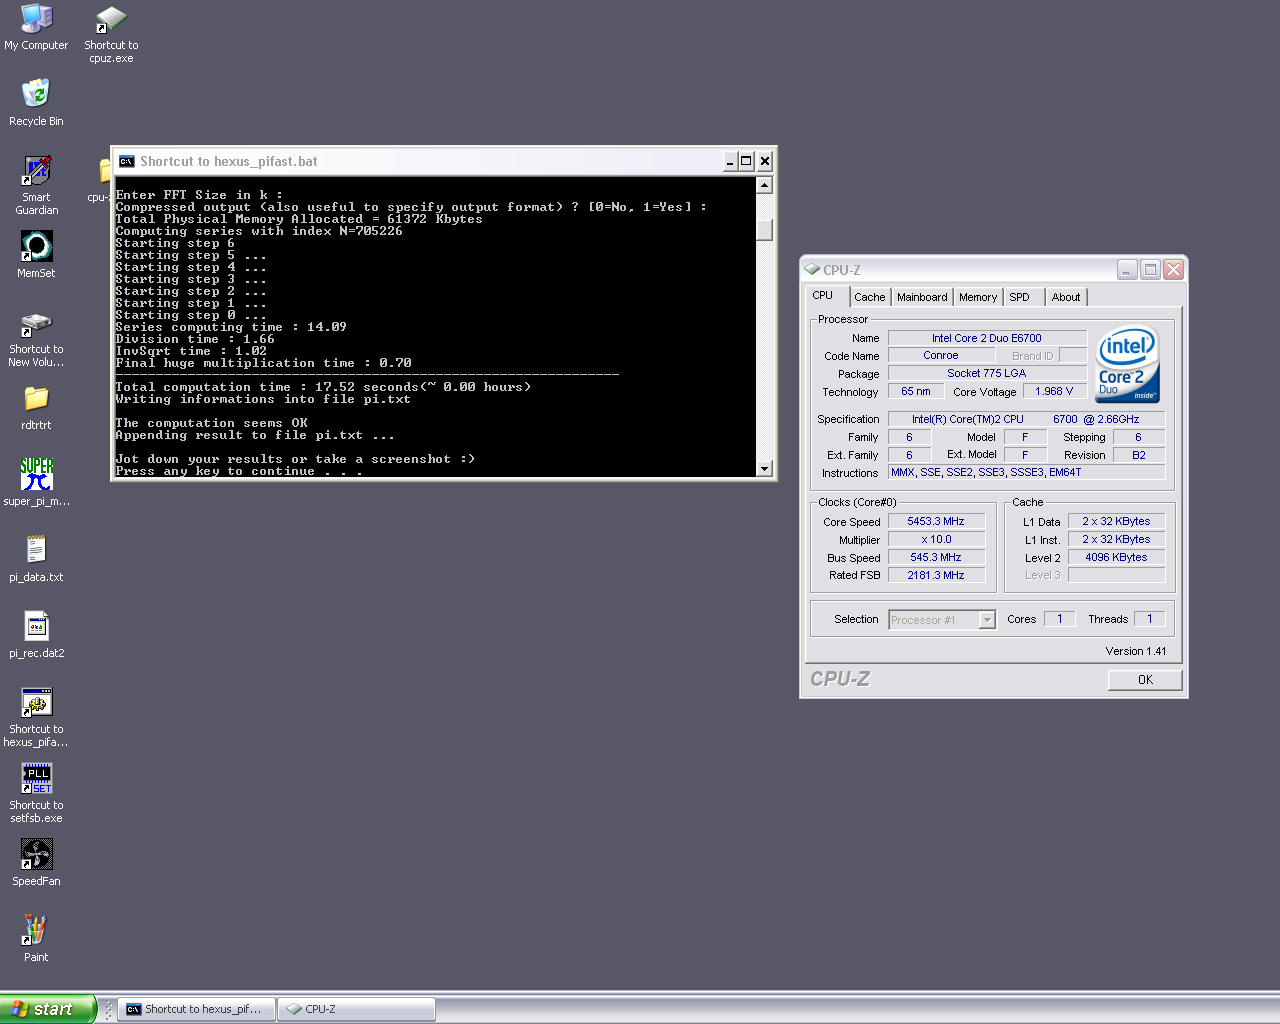Image resolution: width=1280 pixels, height=1024 pixels.
Task: Open the My Computer desktop icon
Action: click(36, 28)
